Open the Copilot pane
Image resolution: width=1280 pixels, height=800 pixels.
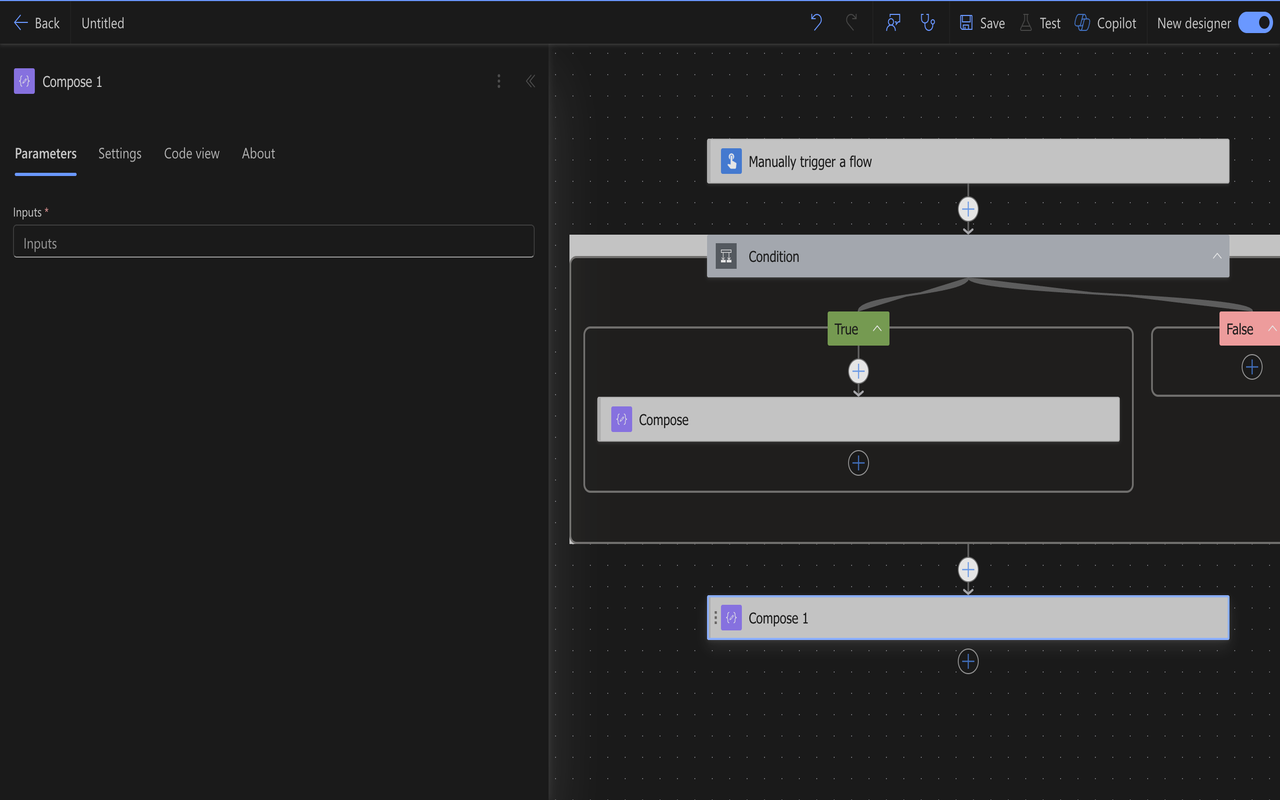coord(1105,23)
